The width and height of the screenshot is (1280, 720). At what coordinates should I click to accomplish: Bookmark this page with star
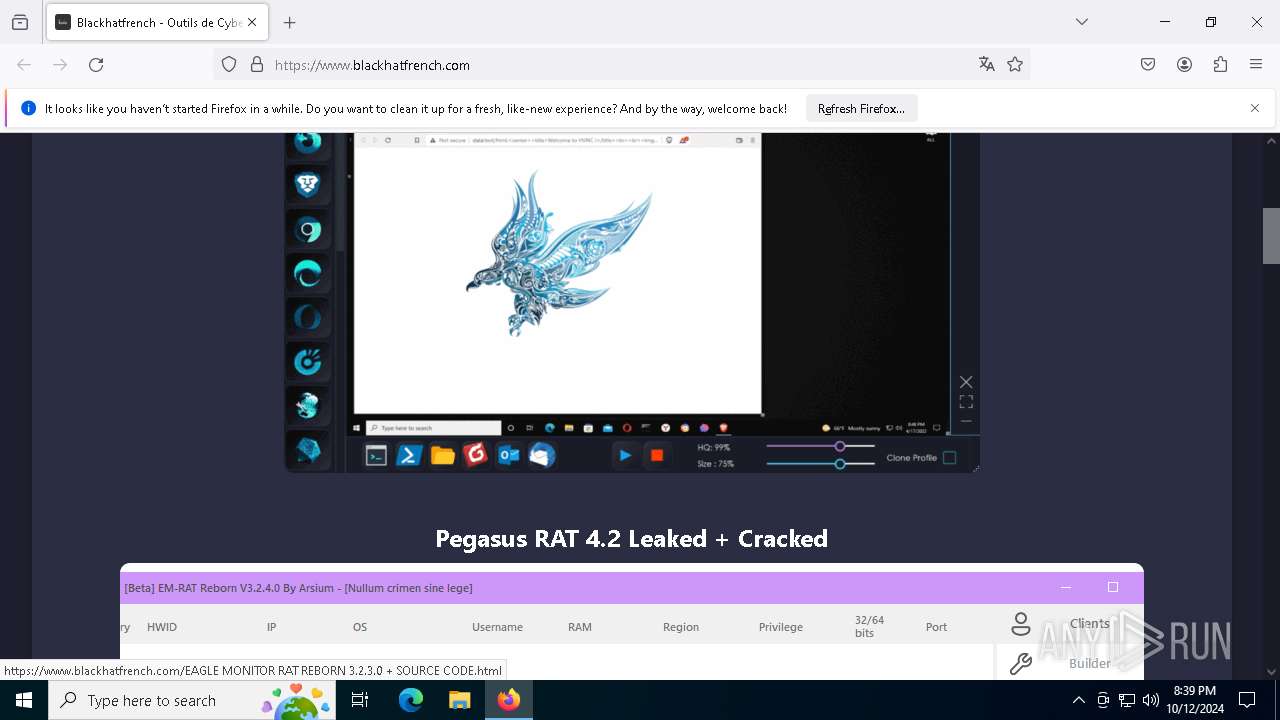(1015, 65)
